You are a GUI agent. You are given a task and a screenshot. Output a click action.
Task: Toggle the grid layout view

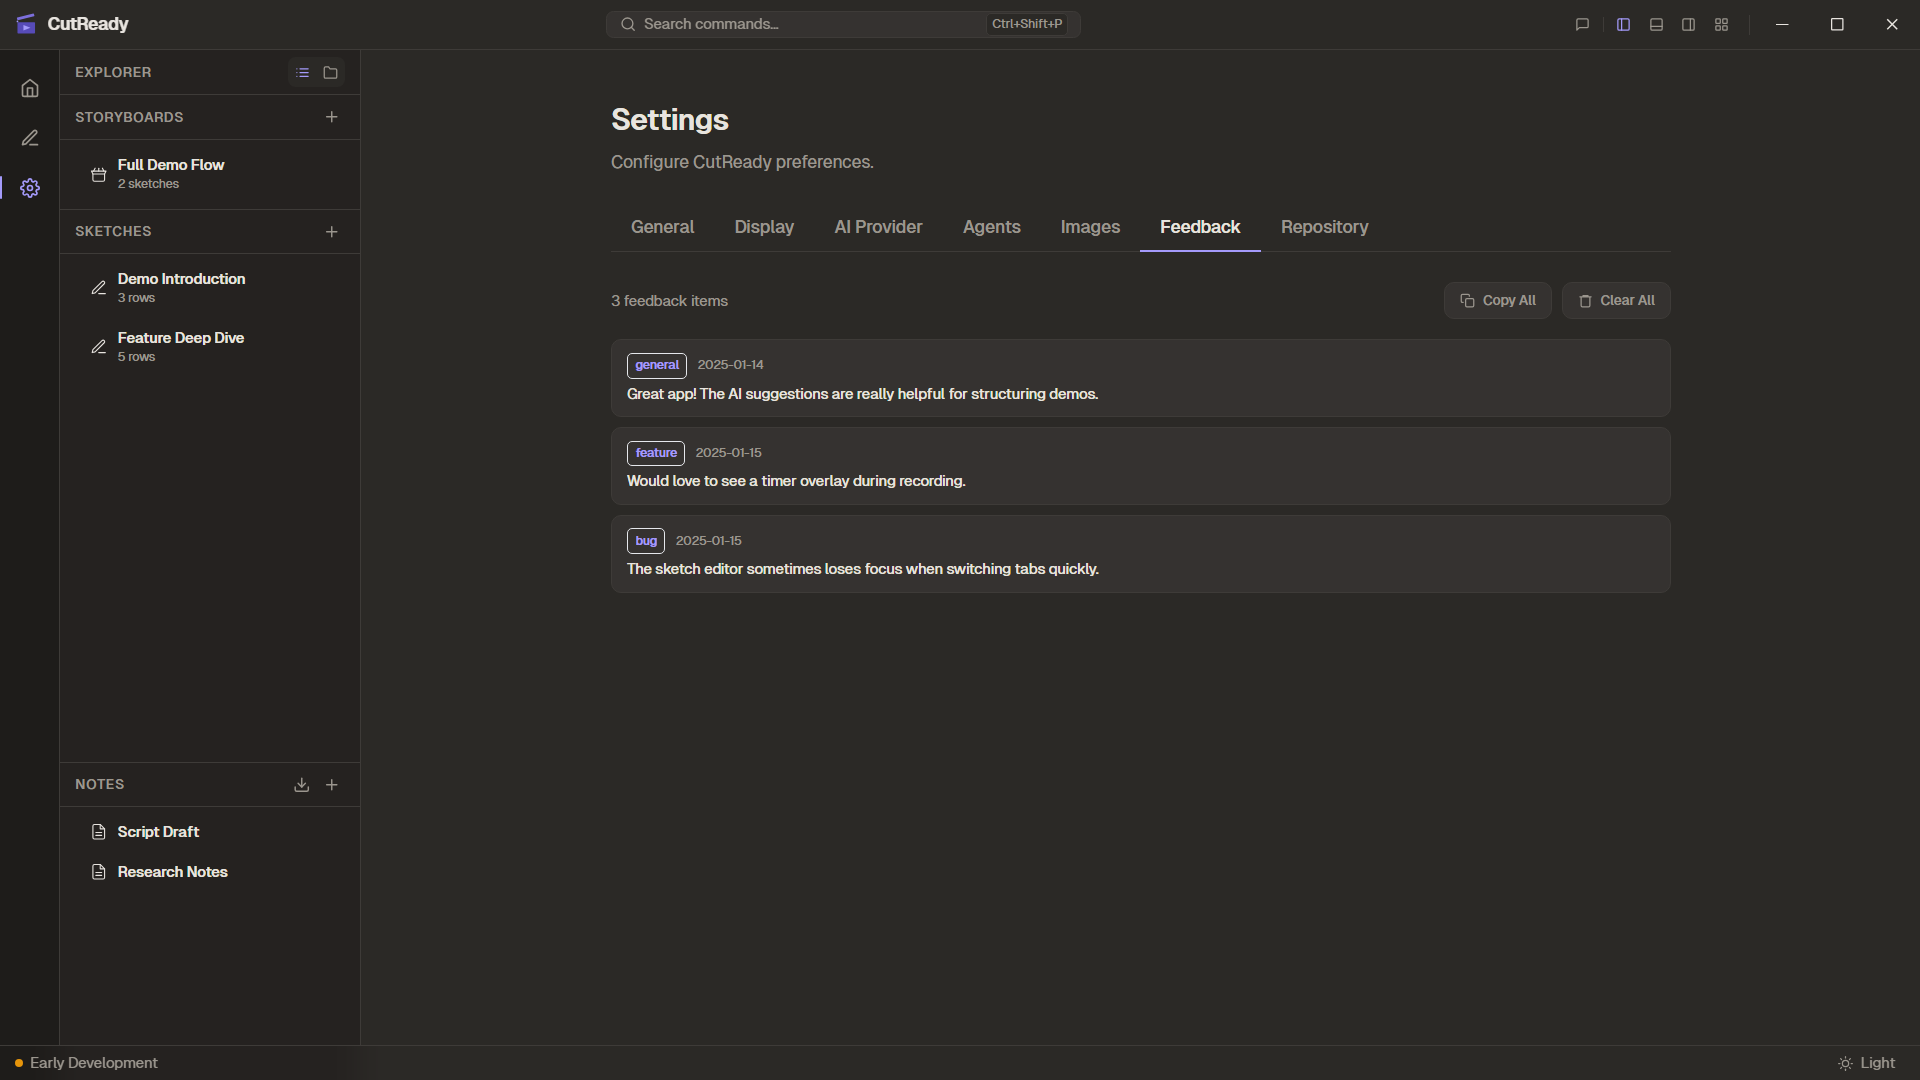tap(1722, 24)
